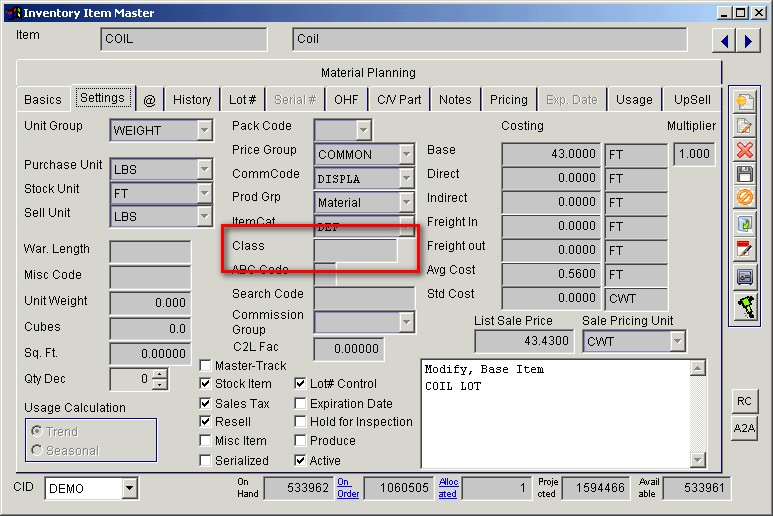
Task: Open the Pricing tab
Action: click(x=508, y=100)
